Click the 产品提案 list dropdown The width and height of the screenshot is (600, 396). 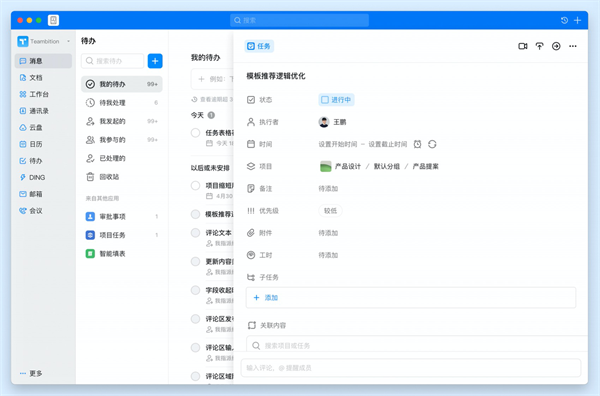click(x=426, y=166)
